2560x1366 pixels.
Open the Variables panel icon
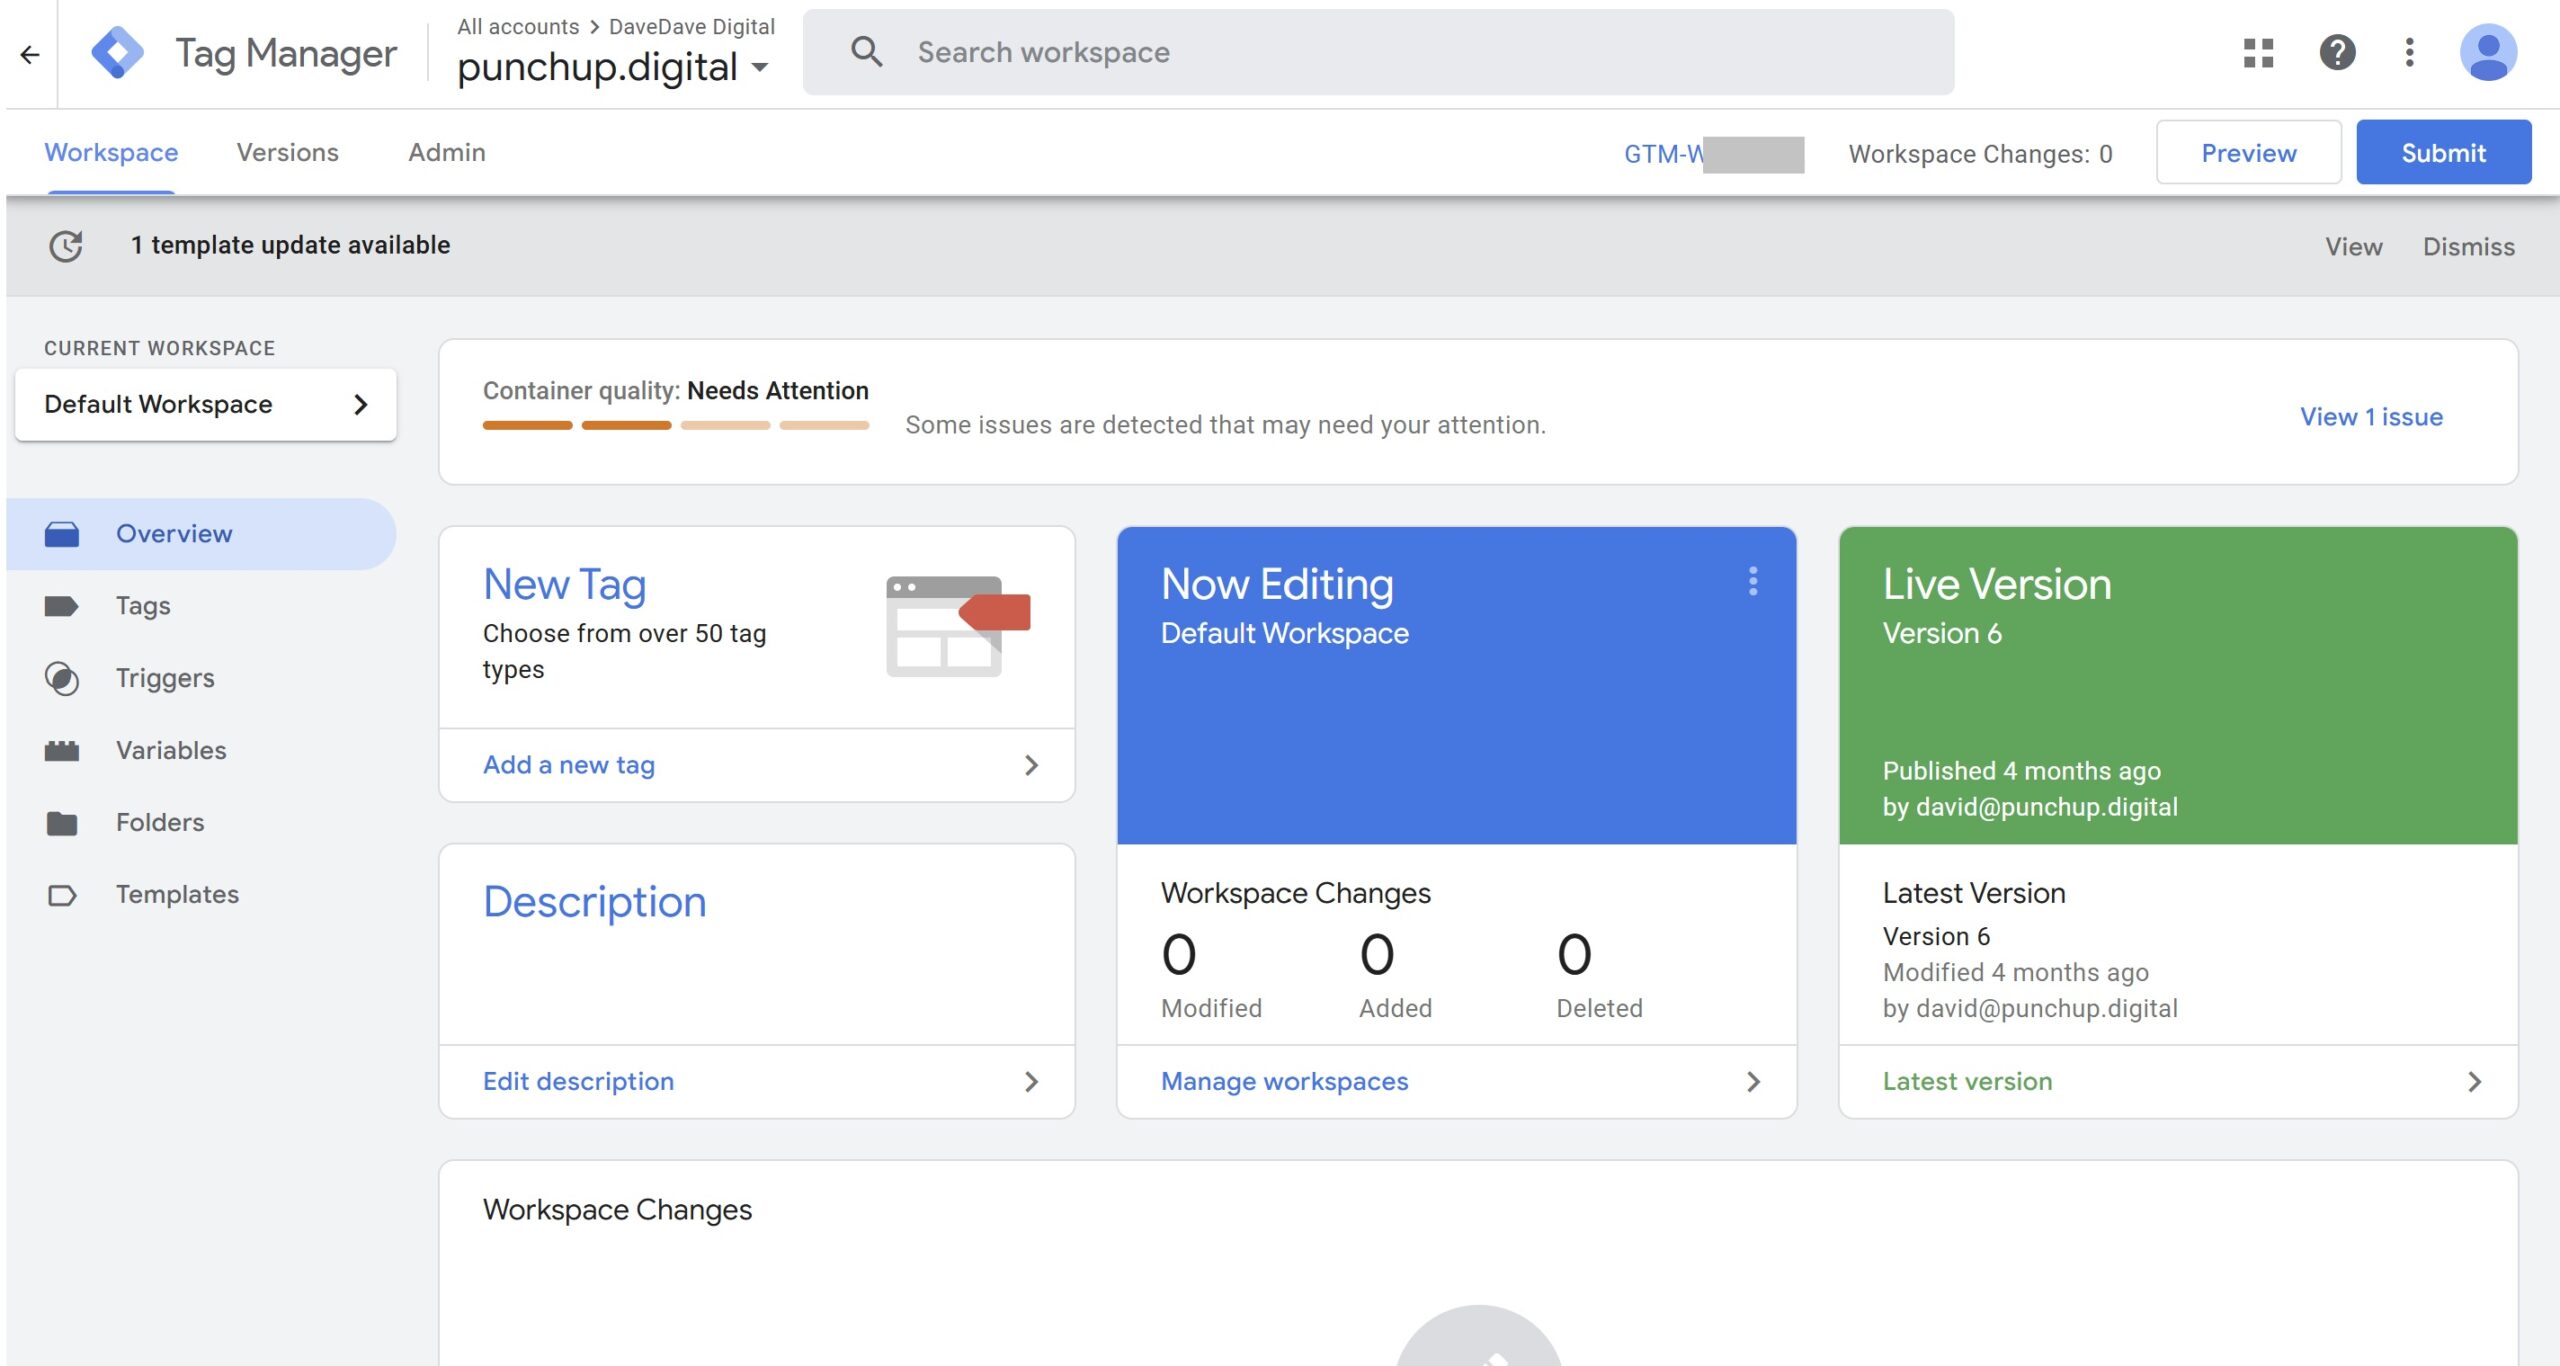[62, 750]
